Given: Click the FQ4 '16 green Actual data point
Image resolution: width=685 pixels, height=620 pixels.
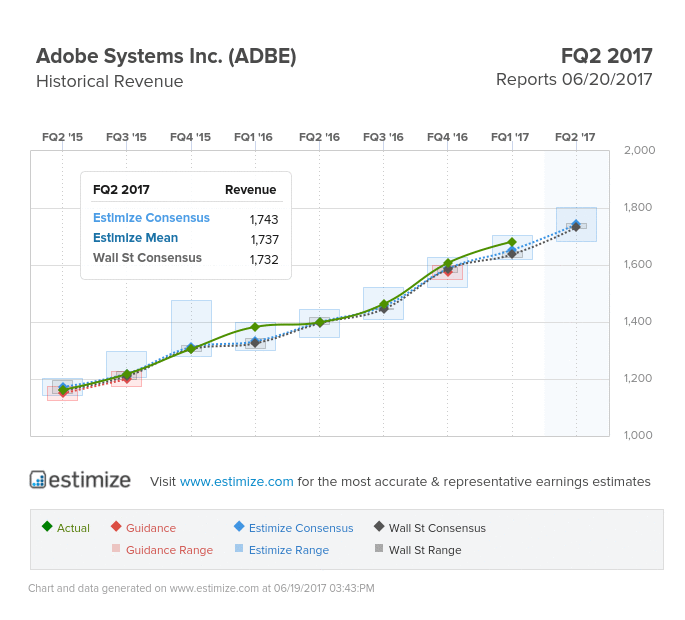Looking at the screenshot, I should tap(448, 263).
